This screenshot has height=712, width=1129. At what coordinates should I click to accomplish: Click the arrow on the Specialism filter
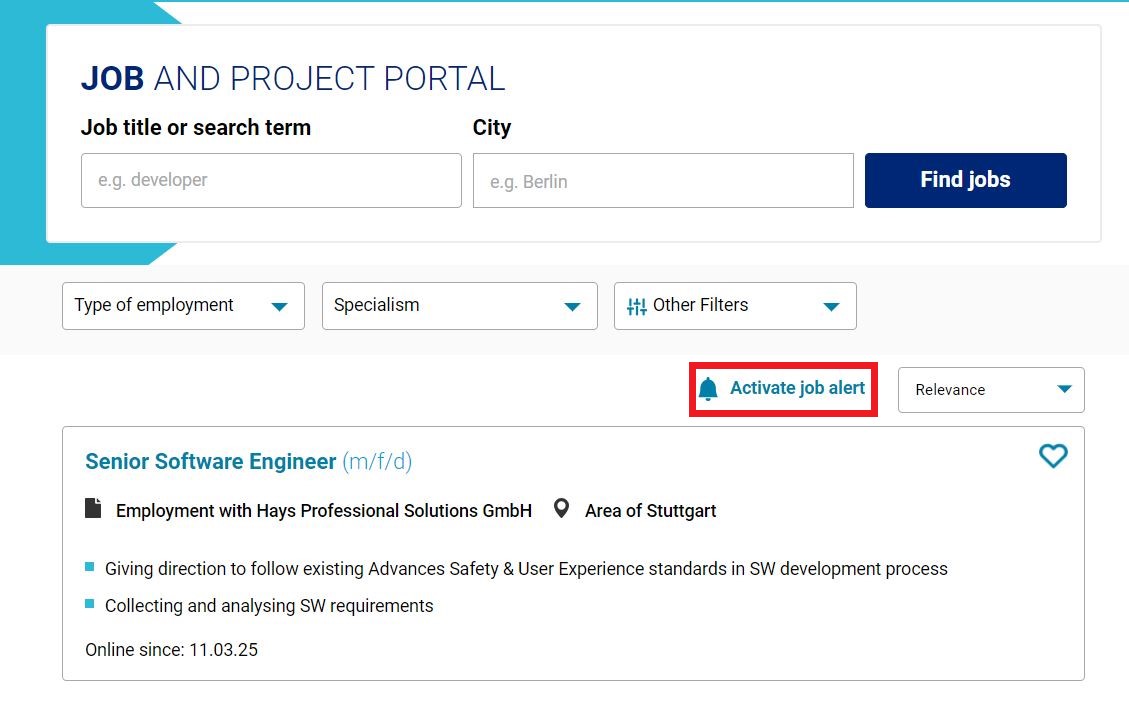[572, 307]
